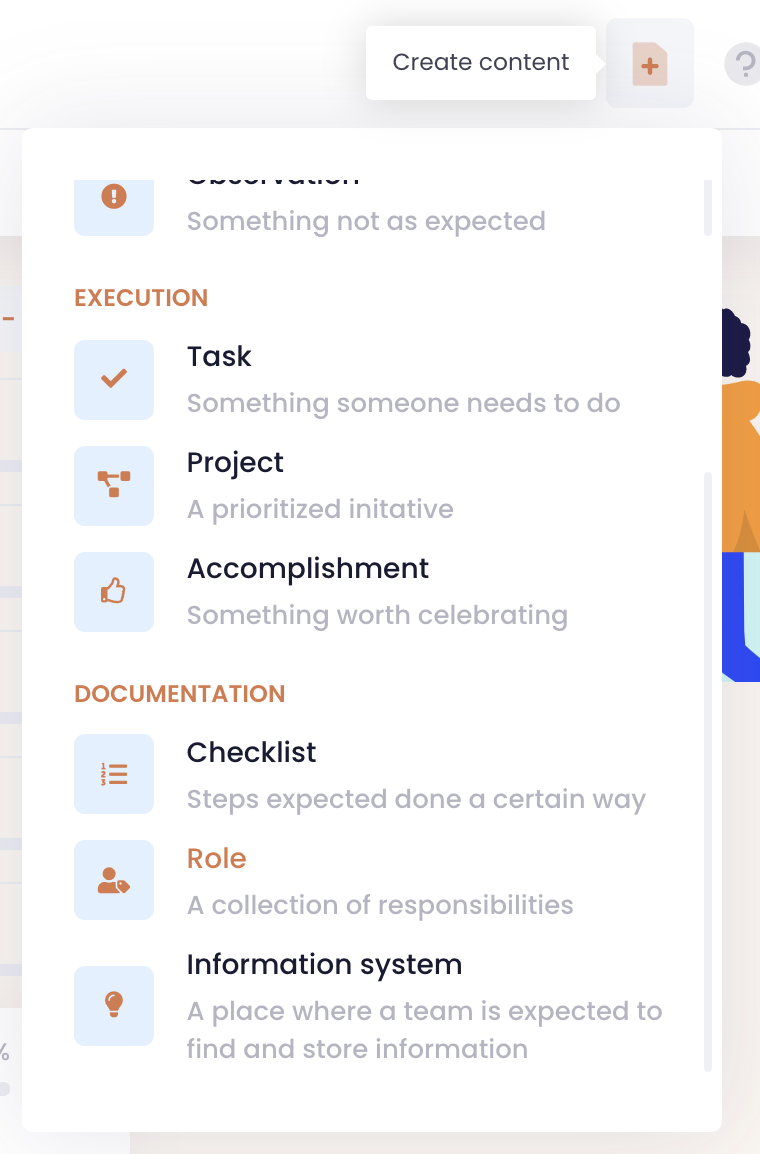The height and width of the screenshot is (1154, 760).
Task: Choose Checklist under Documentation
Action: pos(251,752)
